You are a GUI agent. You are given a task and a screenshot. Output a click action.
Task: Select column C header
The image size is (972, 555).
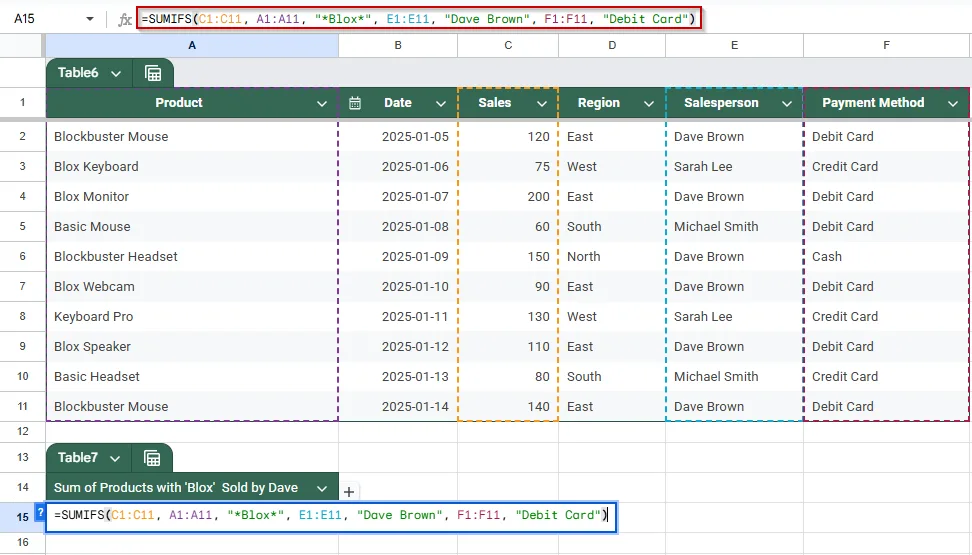point(508,45)
